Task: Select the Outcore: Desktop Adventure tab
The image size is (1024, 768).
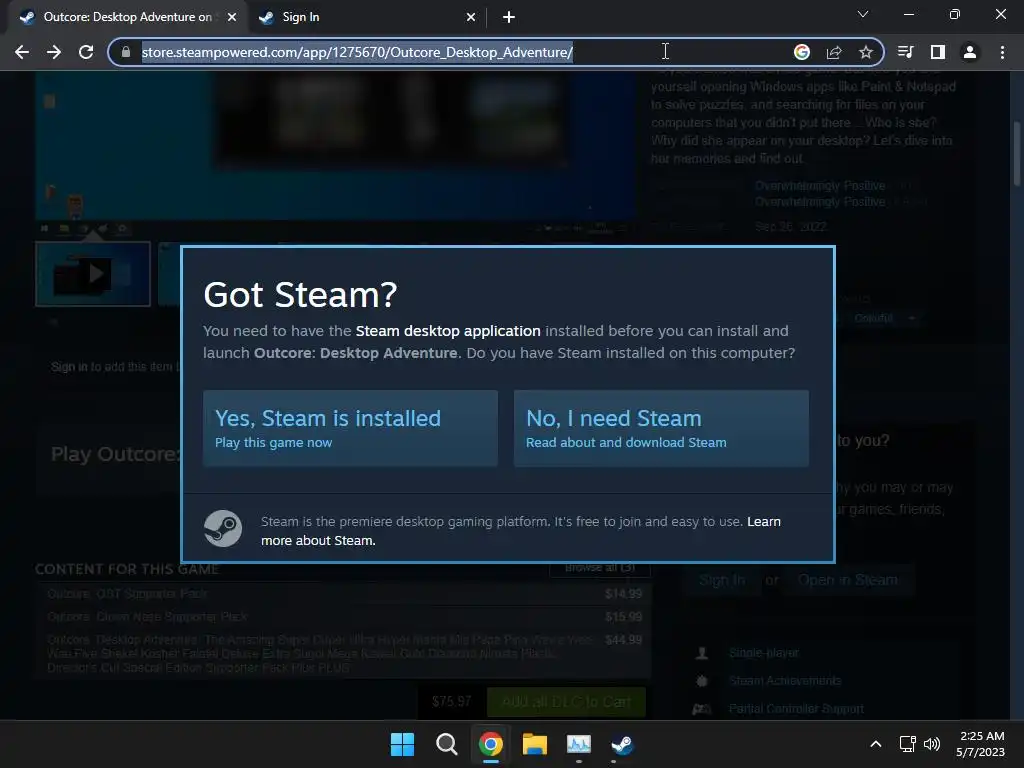Action: [x=128, y=17]
